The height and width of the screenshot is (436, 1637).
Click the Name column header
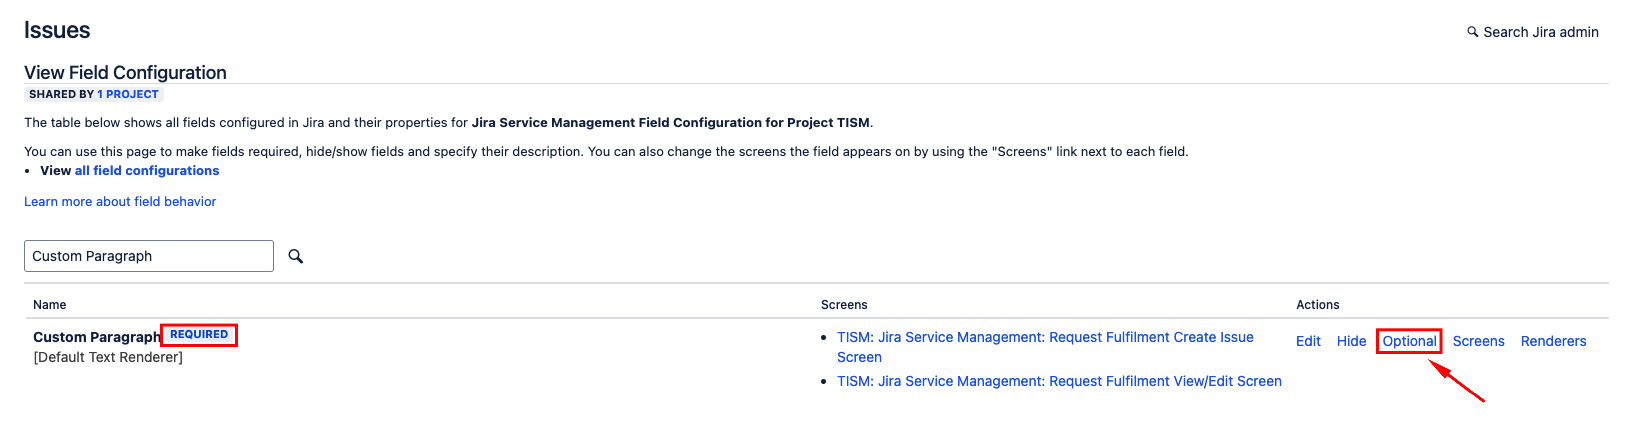click(50, 305)
